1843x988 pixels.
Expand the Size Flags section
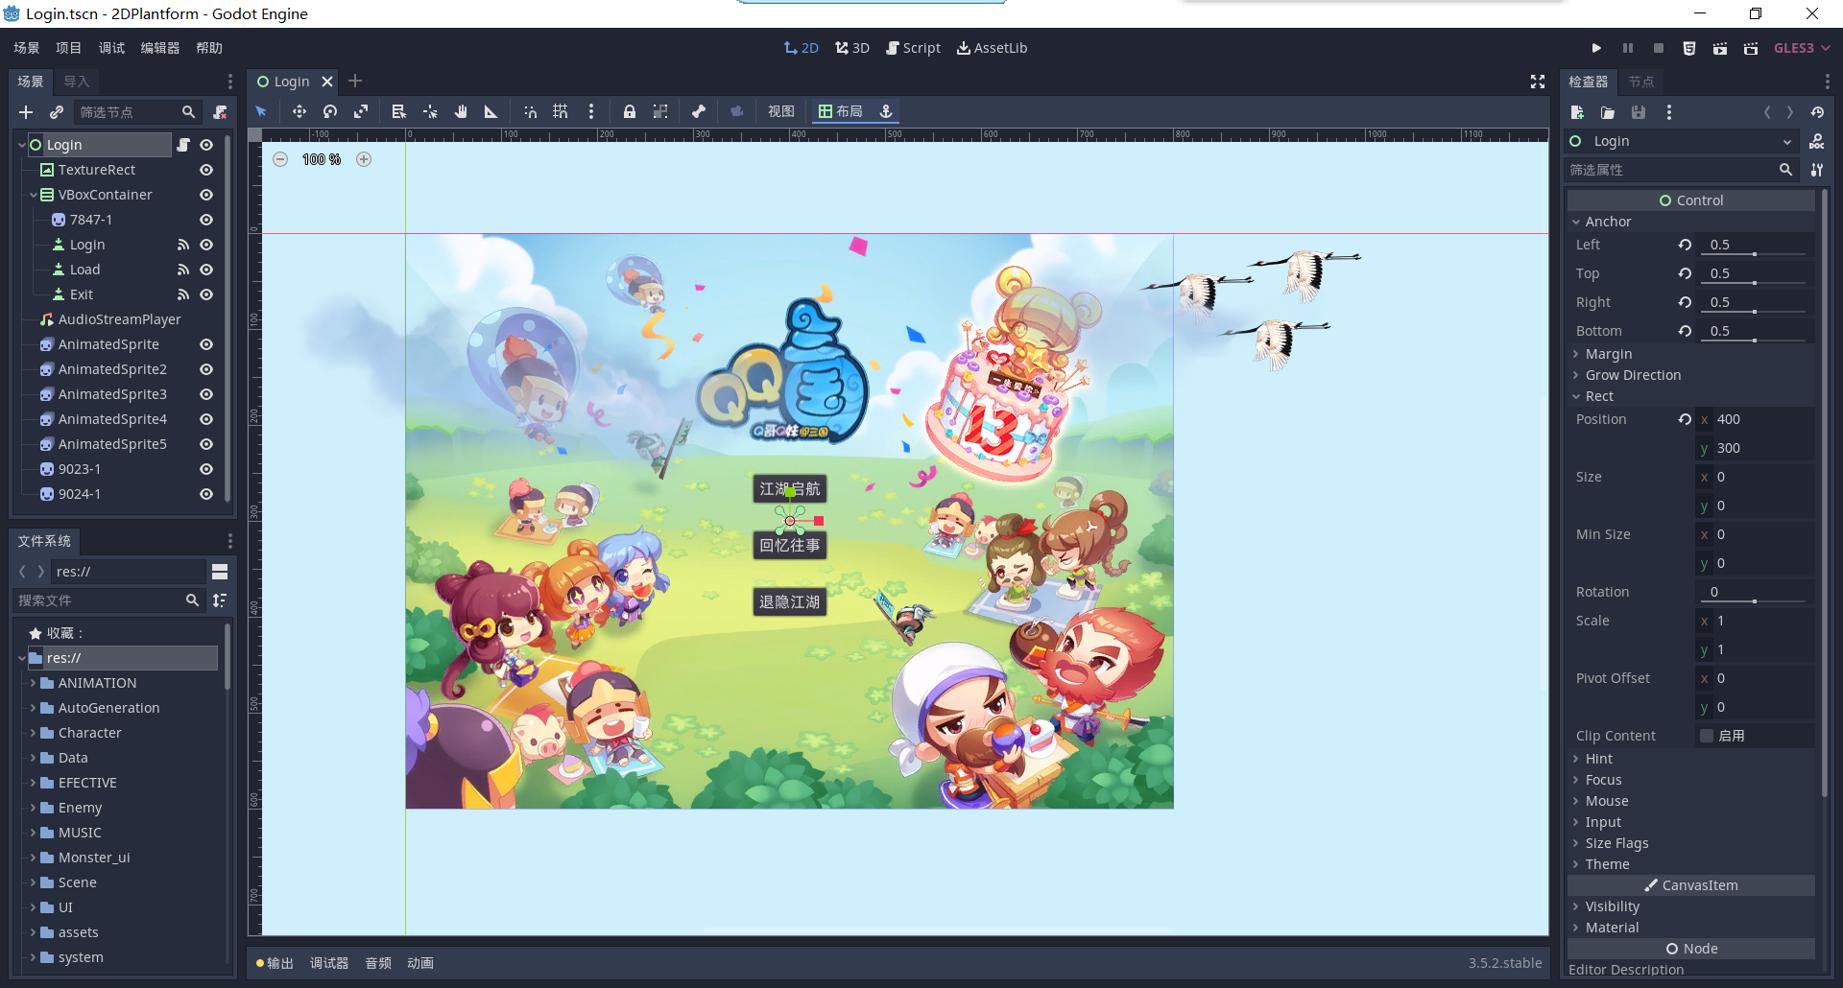coord(1577,843)
